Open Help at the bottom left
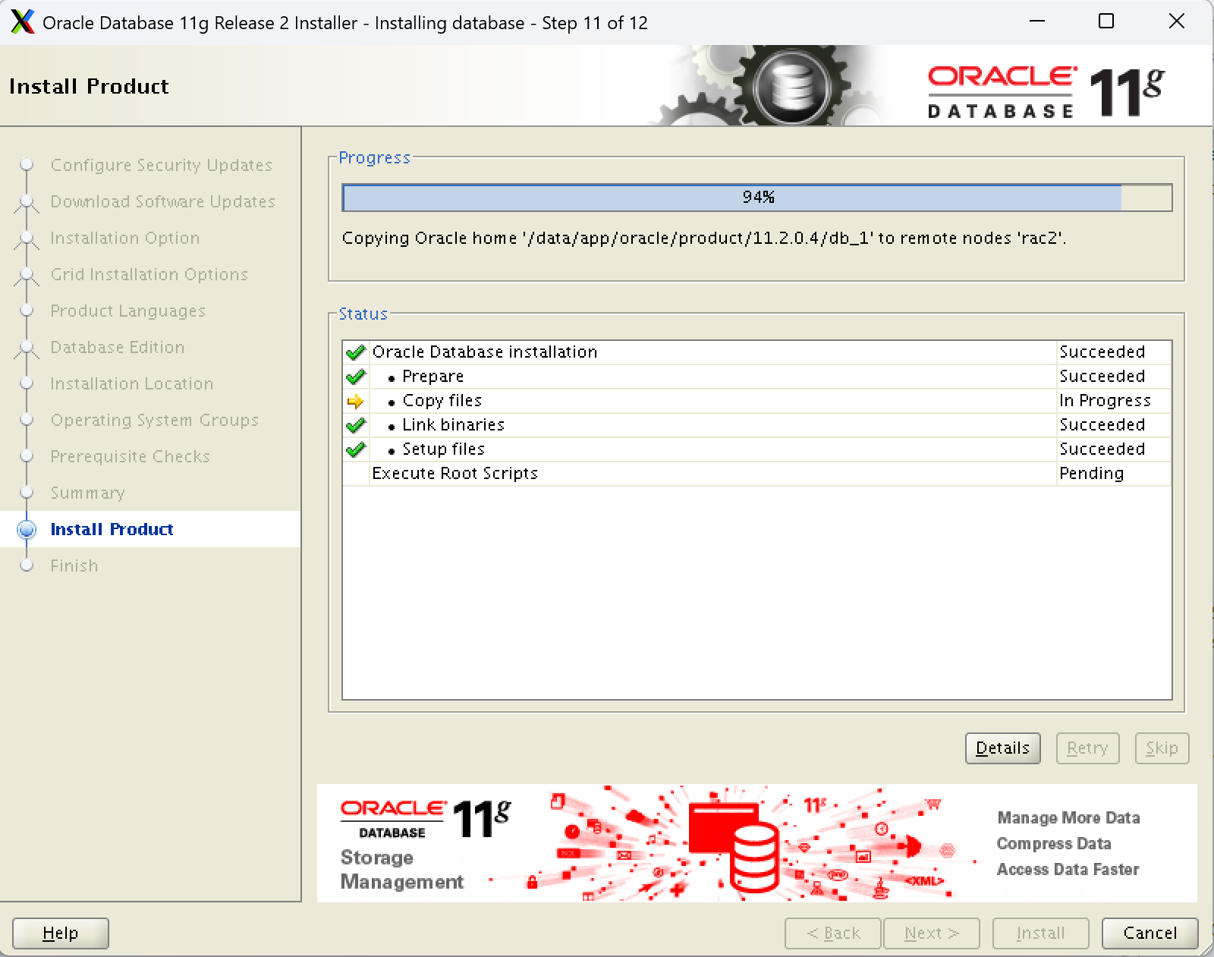Image resolution: width=1214 pixels, height=957 pixels. [x=60, y=933]
